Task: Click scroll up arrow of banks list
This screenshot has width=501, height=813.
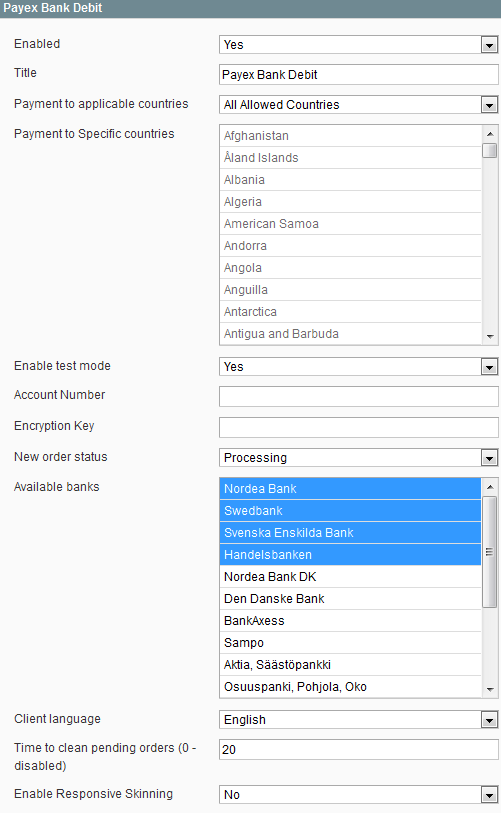Action: [490, 487]
